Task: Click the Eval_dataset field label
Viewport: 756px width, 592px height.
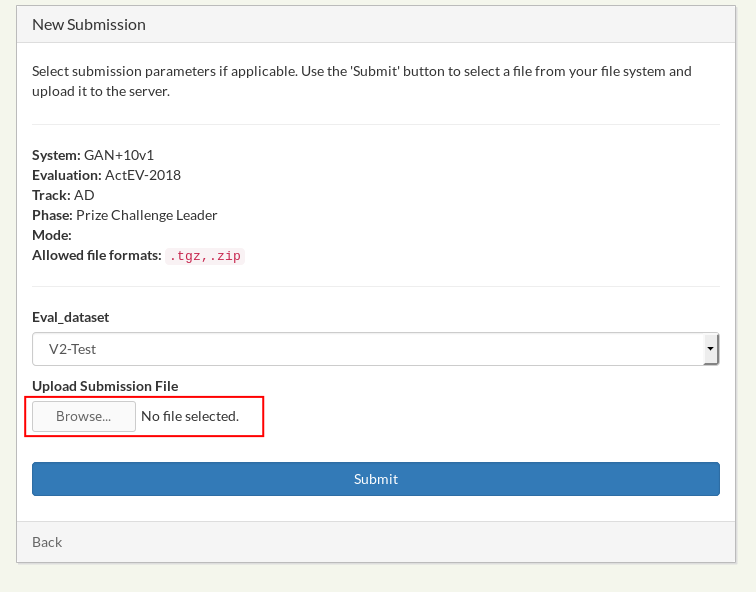Action: (x=70, y=317)
